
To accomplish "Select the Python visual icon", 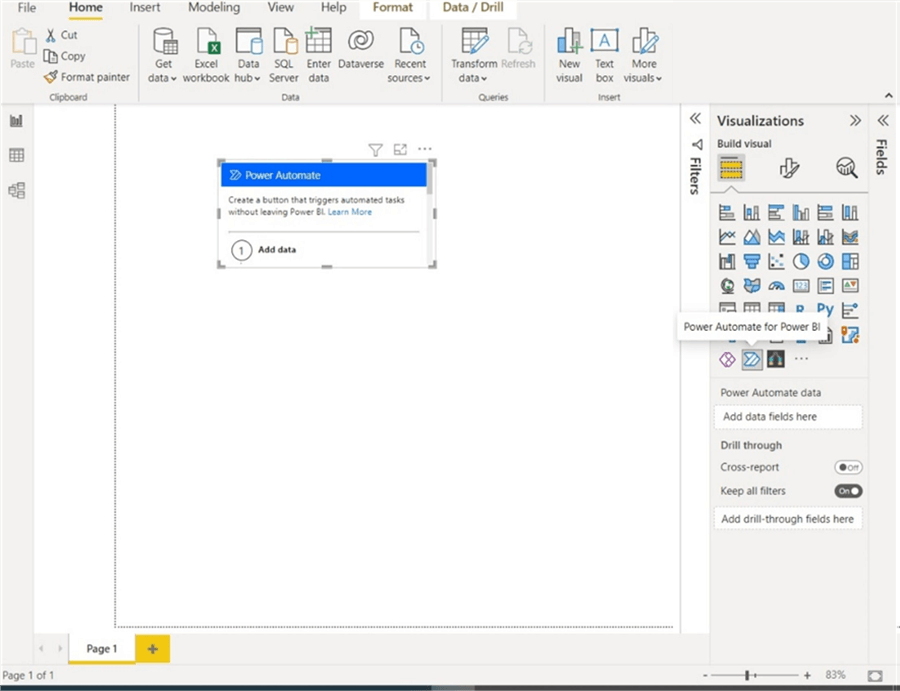I will tap(825, 309).
